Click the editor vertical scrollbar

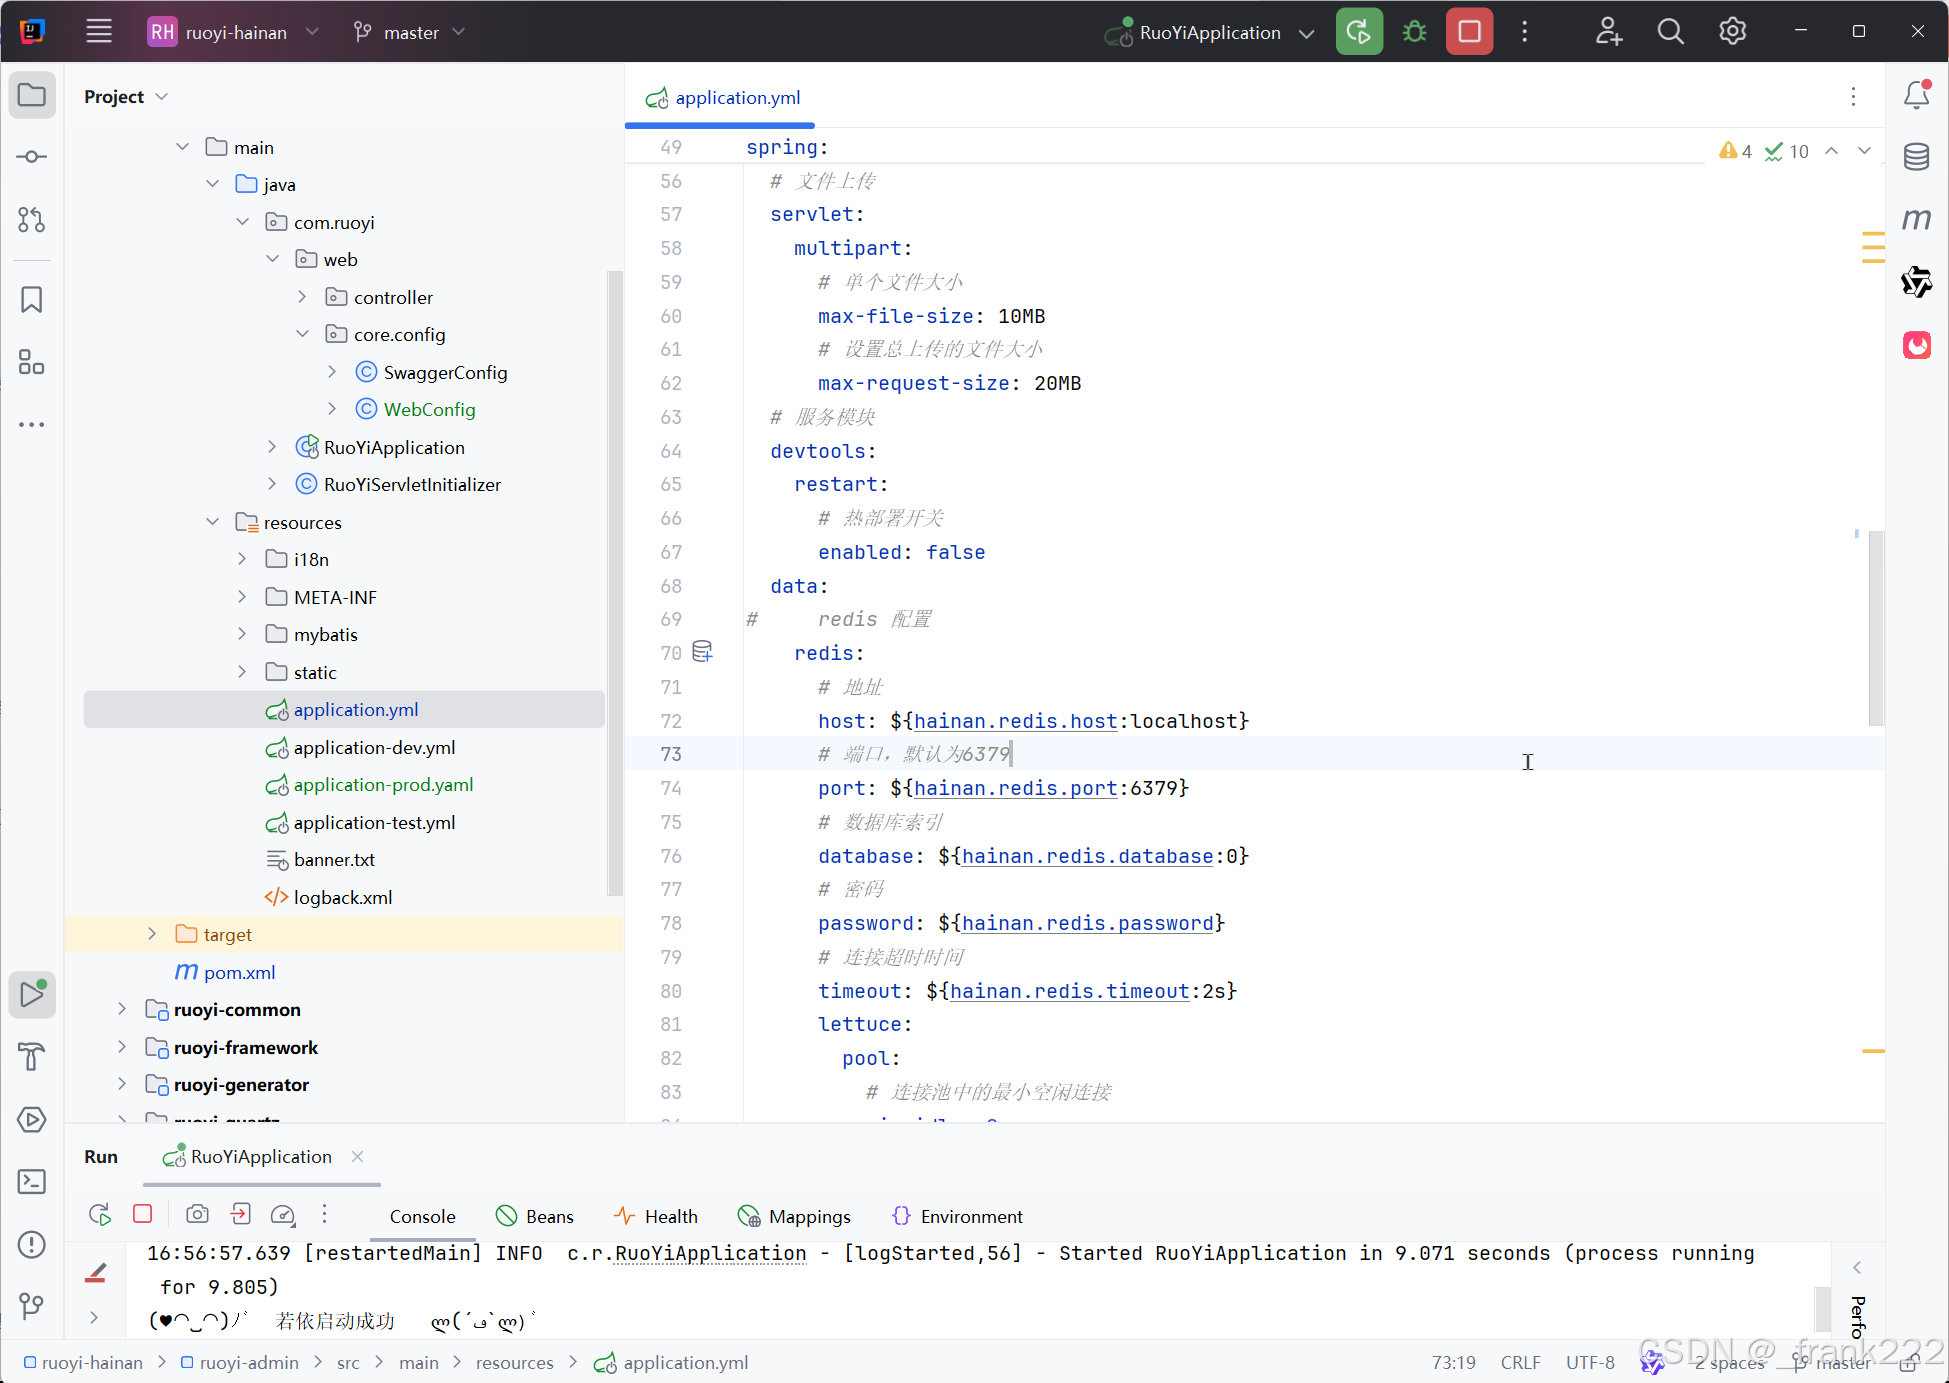[x=1875, y=627]
